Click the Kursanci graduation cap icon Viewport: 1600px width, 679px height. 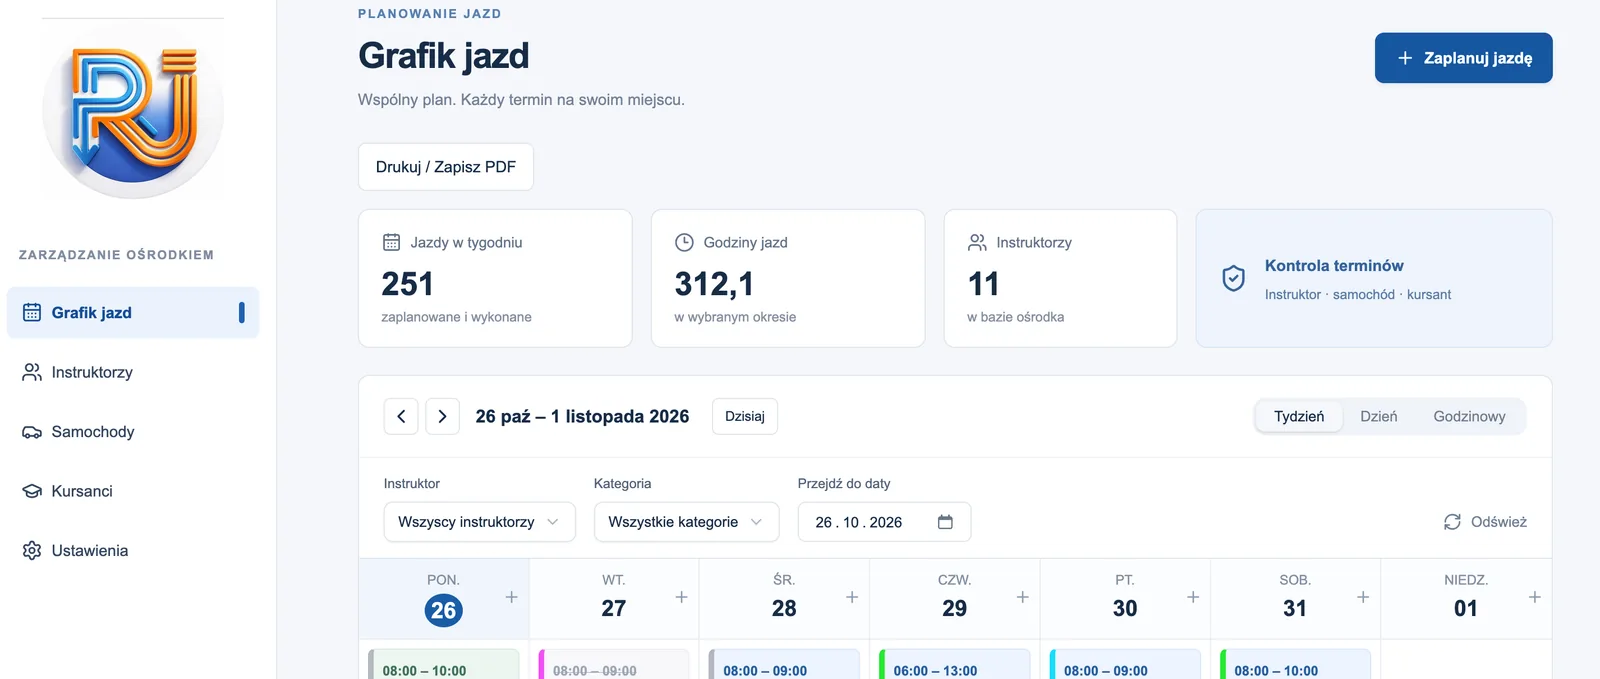(x=32, y=491)
